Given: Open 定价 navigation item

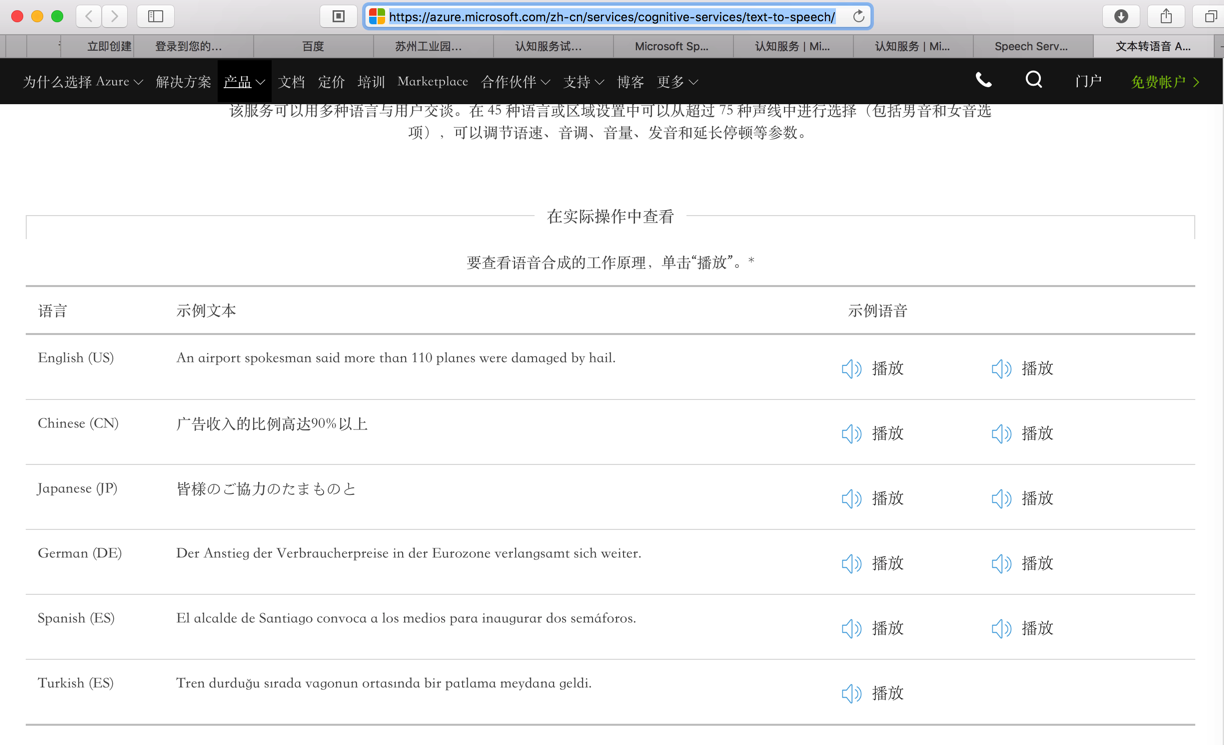Looking at the screenshot, I should pyautogui.click(x=331, y=82).
